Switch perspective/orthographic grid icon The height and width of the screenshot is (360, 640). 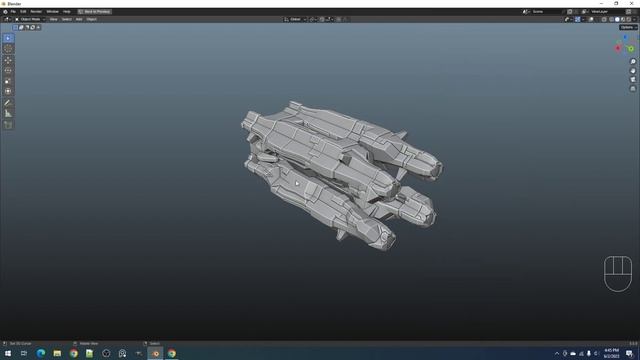tap(633, 89)
